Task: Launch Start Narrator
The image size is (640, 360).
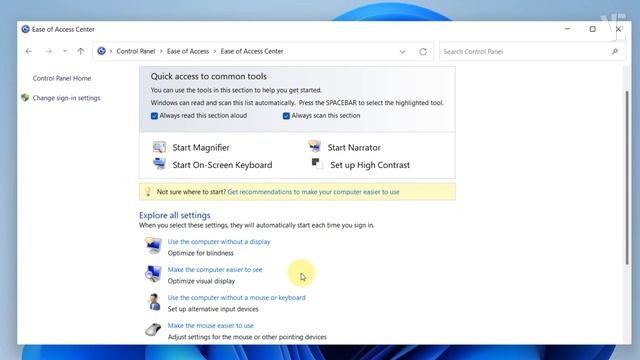Action: tap(354, 147)
